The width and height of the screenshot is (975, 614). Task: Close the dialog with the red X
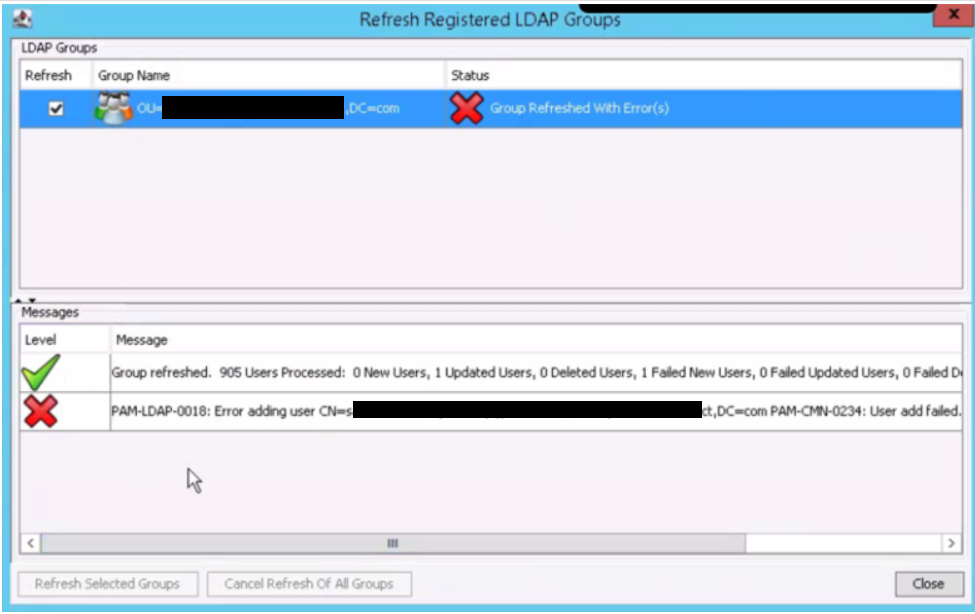(x=953, y=14)
